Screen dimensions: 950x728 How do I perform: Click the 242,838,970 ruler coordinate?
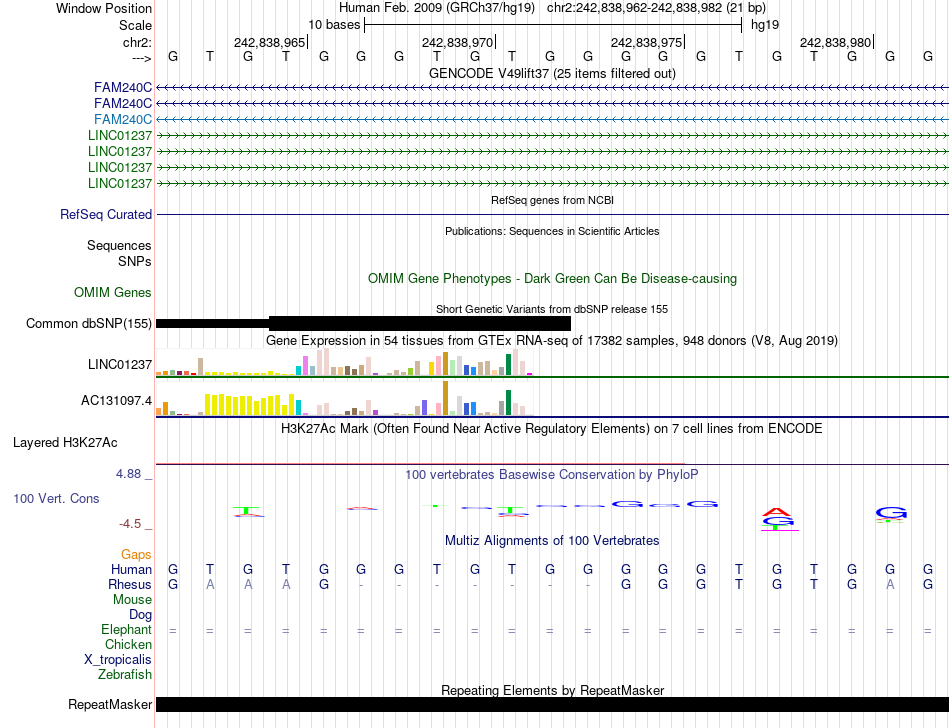pos(457,42)
